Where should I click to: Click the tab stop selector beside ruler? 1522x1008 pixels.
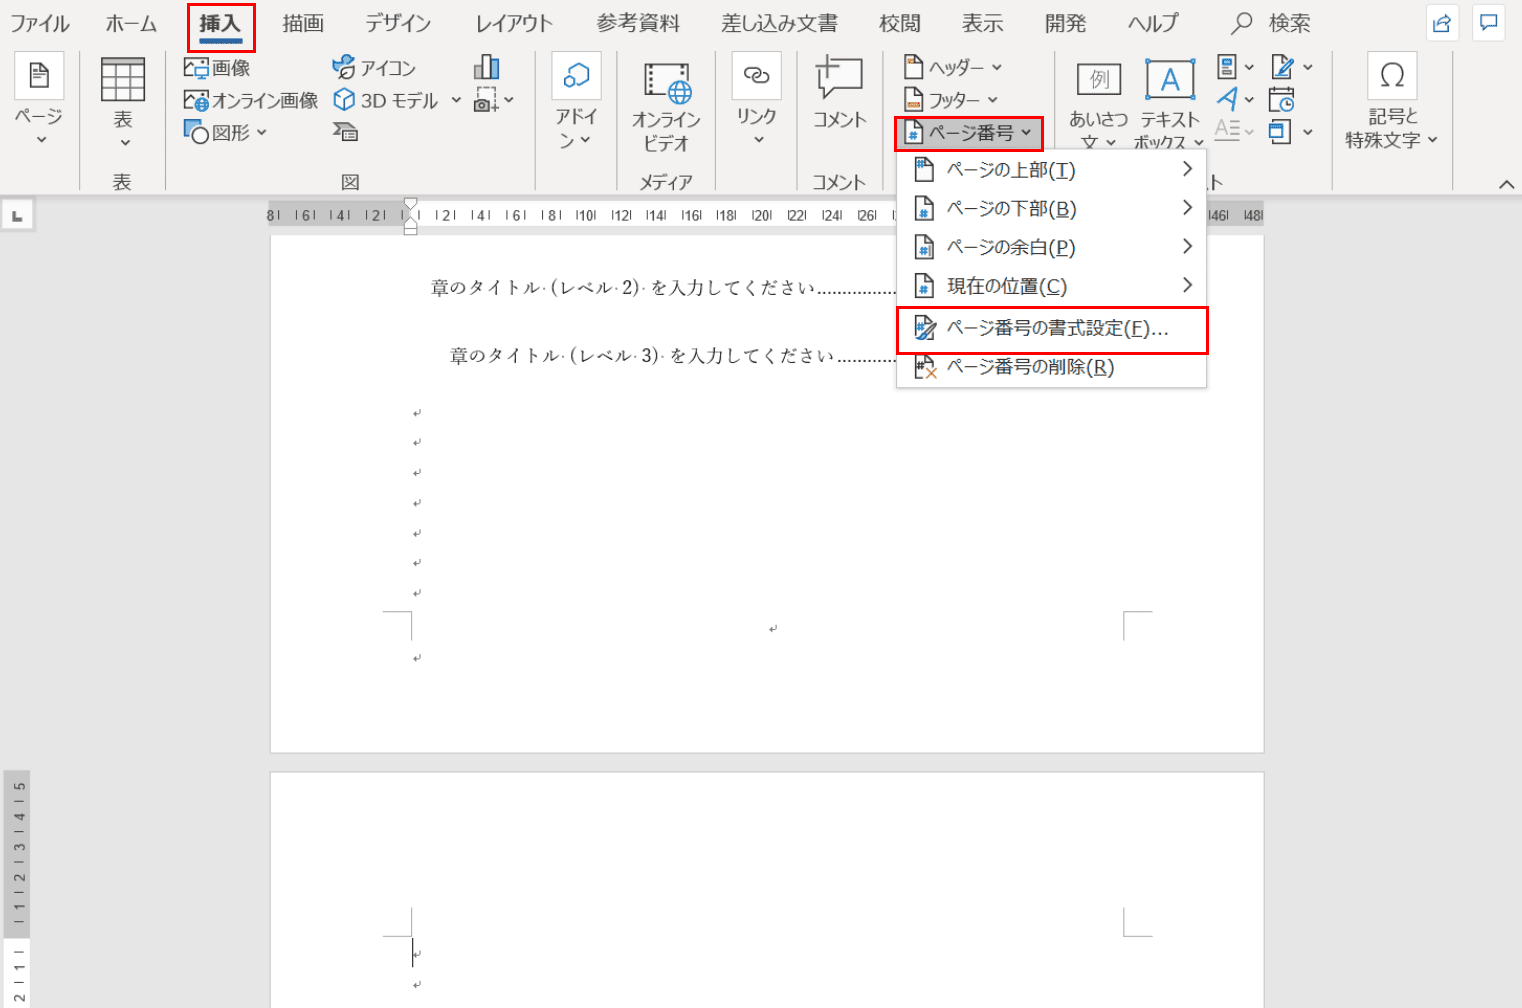[17, 215]
